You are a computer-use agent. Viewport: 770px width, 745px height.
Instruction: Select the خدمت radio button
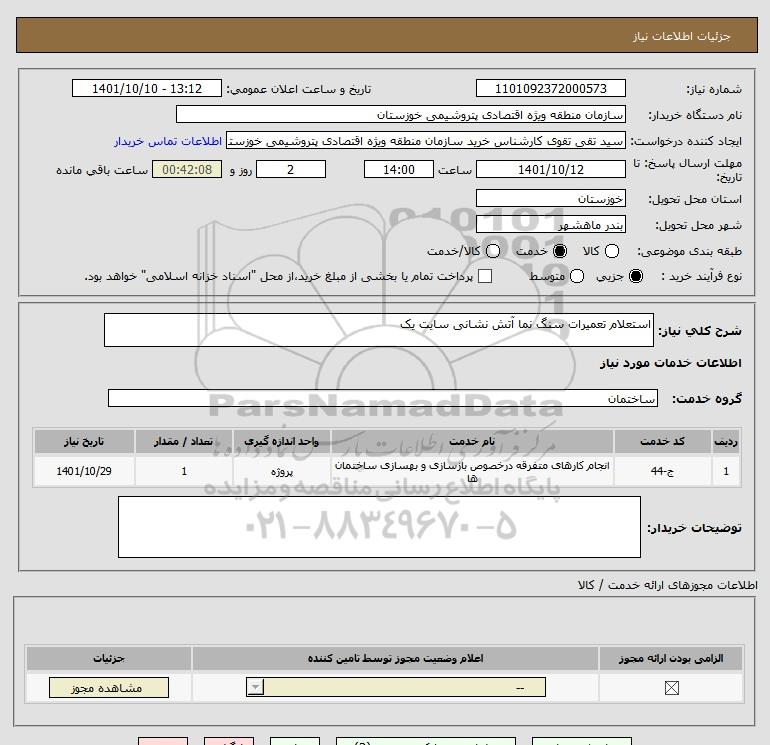(559, 251)
